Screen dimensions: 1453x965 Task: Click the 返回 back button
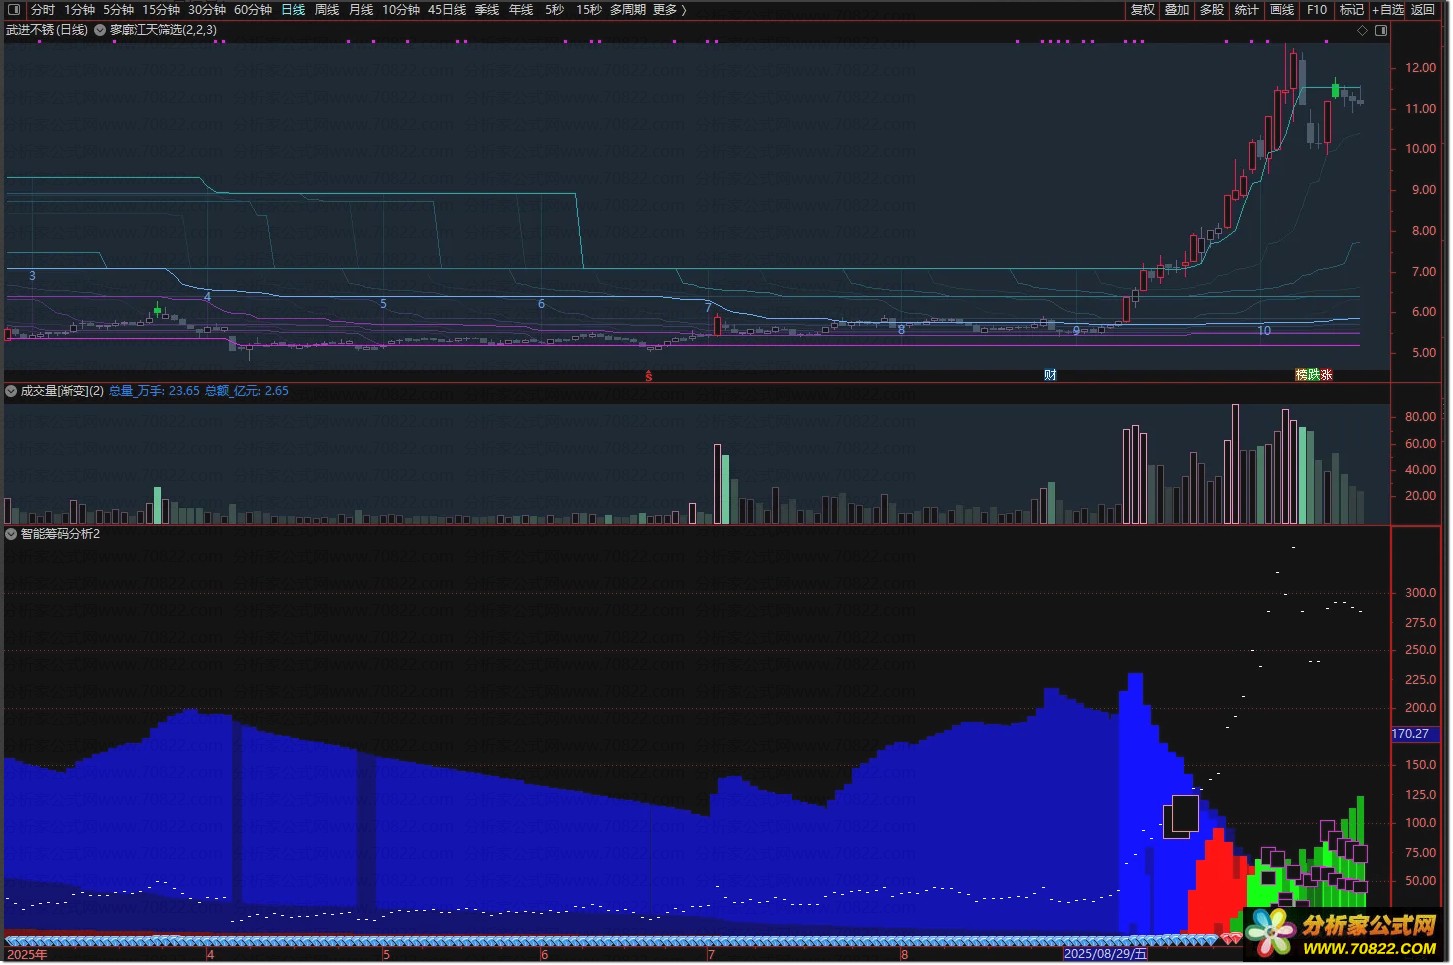pos(1423,10)
